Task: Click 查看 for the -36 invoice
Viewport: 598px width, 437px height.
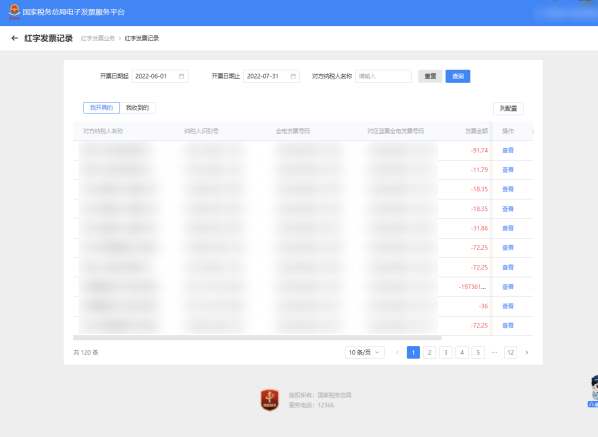Action: 508,306
